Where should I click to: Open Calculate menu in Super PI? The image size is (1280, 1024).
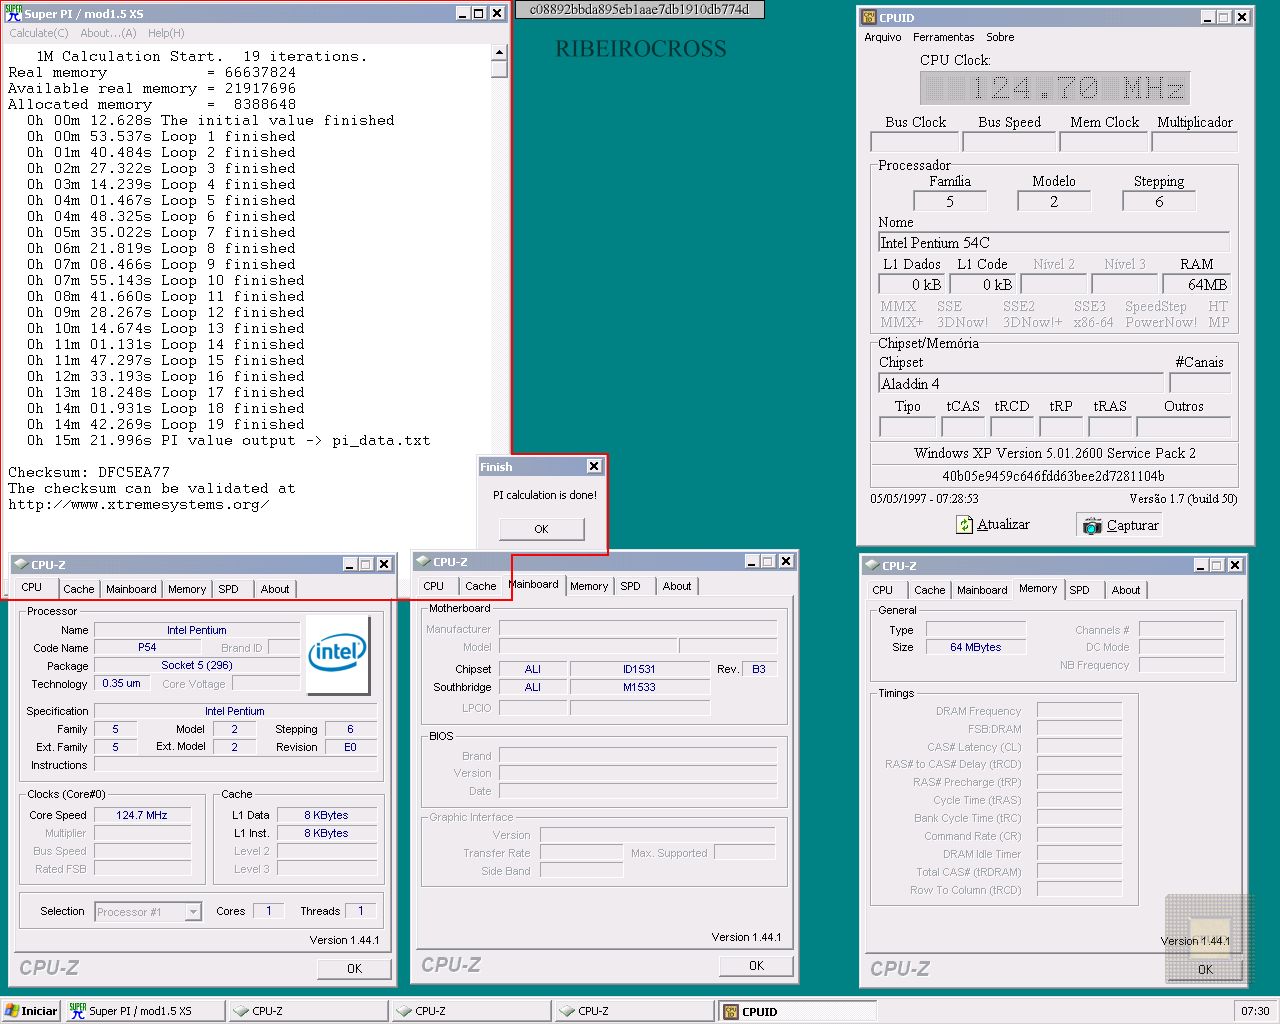tap(38, 33)
